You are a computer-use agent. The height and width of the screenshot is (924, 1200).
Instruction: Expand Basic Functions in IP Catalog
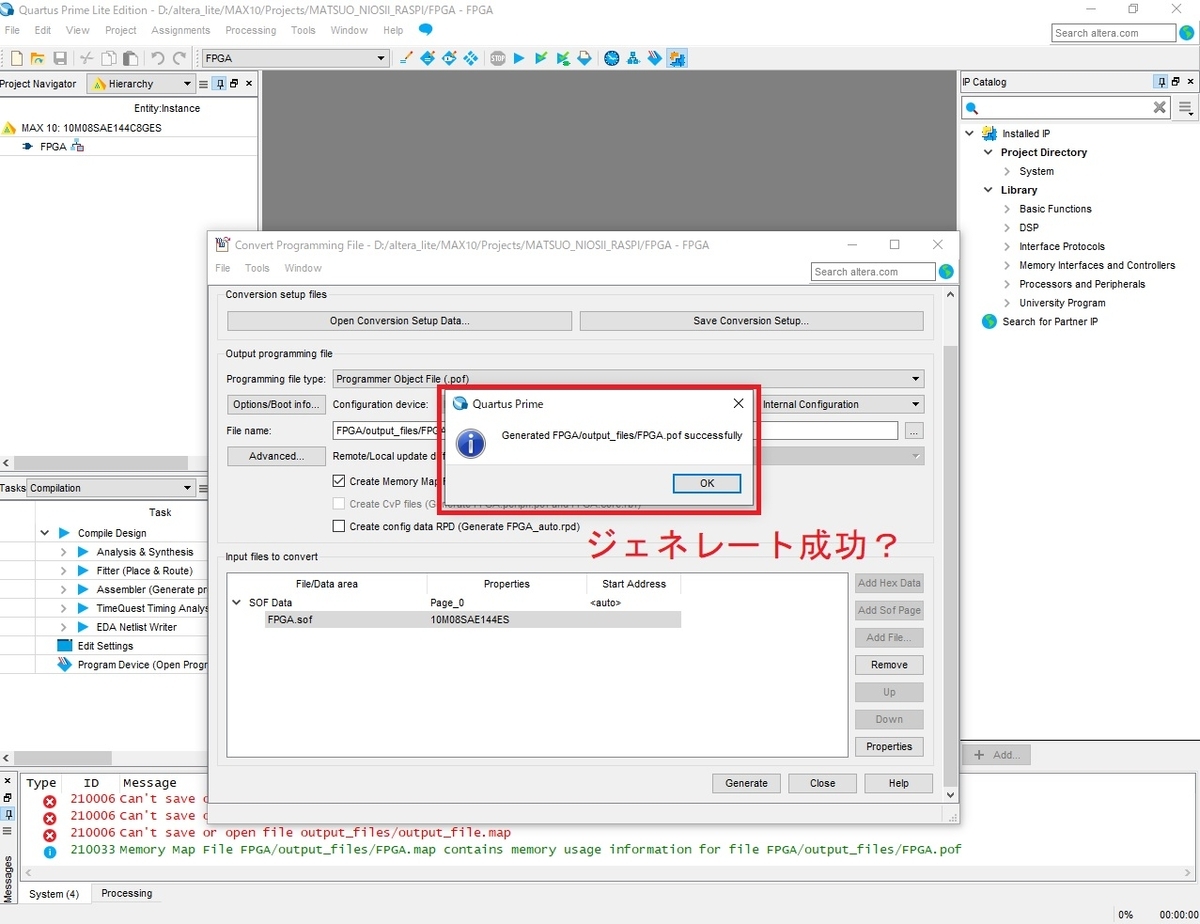click(x=1007, y=209)
